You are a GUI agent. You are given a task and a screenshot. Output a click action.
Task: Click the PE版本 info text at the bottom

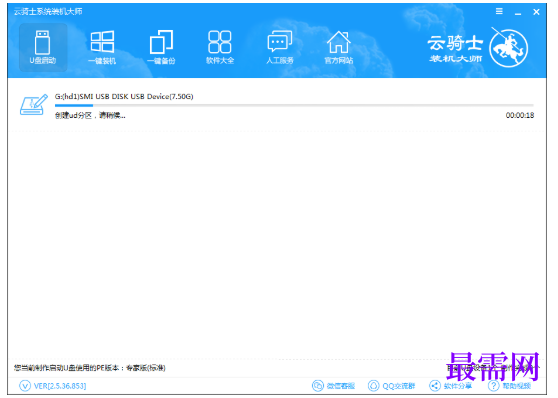point(90,368)
